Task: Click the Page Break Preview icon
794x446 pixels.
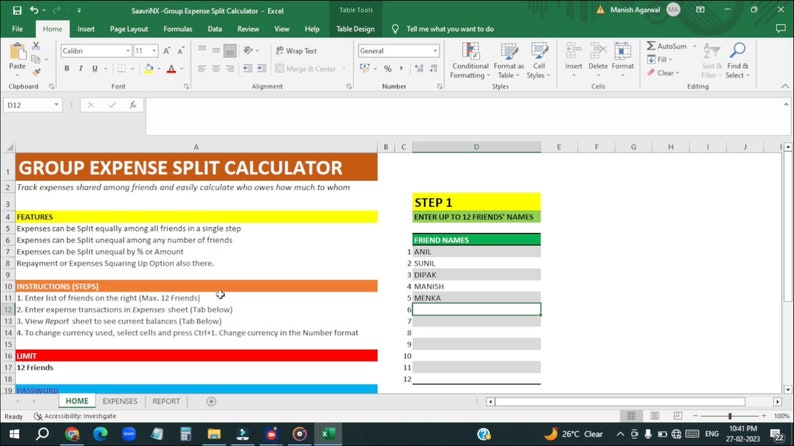Action: click(x=678, y=416)
